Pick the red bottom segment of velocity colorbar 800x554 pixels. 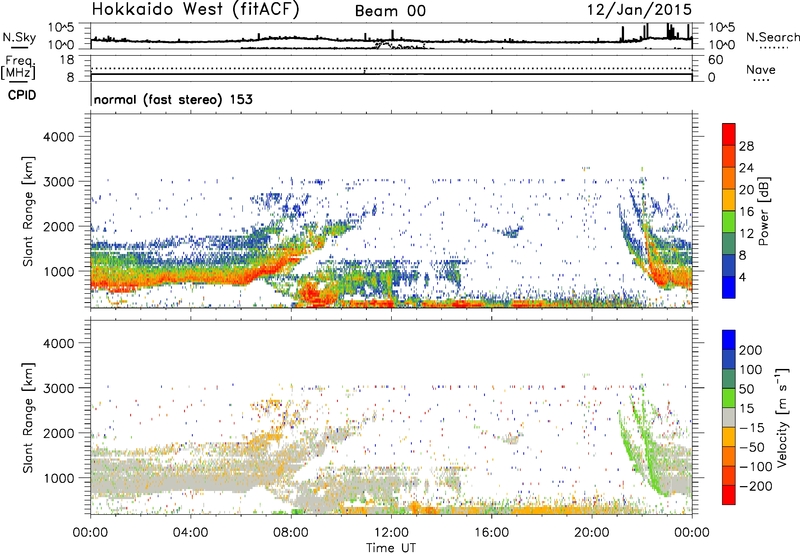(729, 495)
